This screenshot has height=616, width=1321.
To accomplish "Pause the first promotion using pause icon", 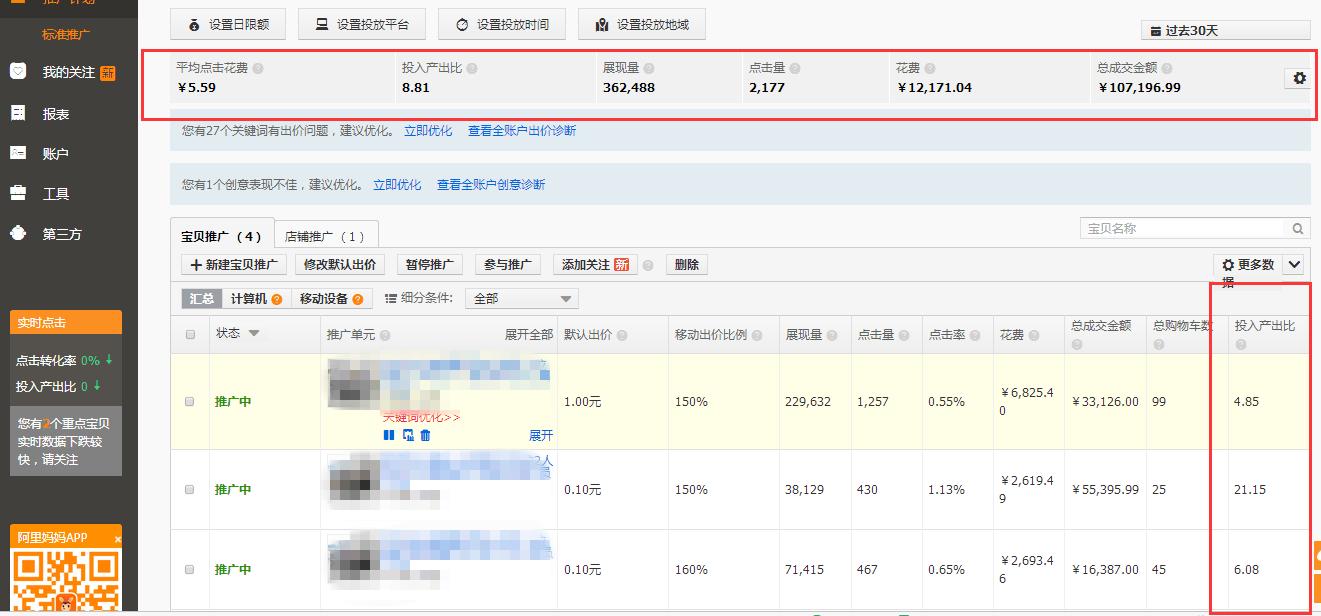I will [x=388, y=435].
